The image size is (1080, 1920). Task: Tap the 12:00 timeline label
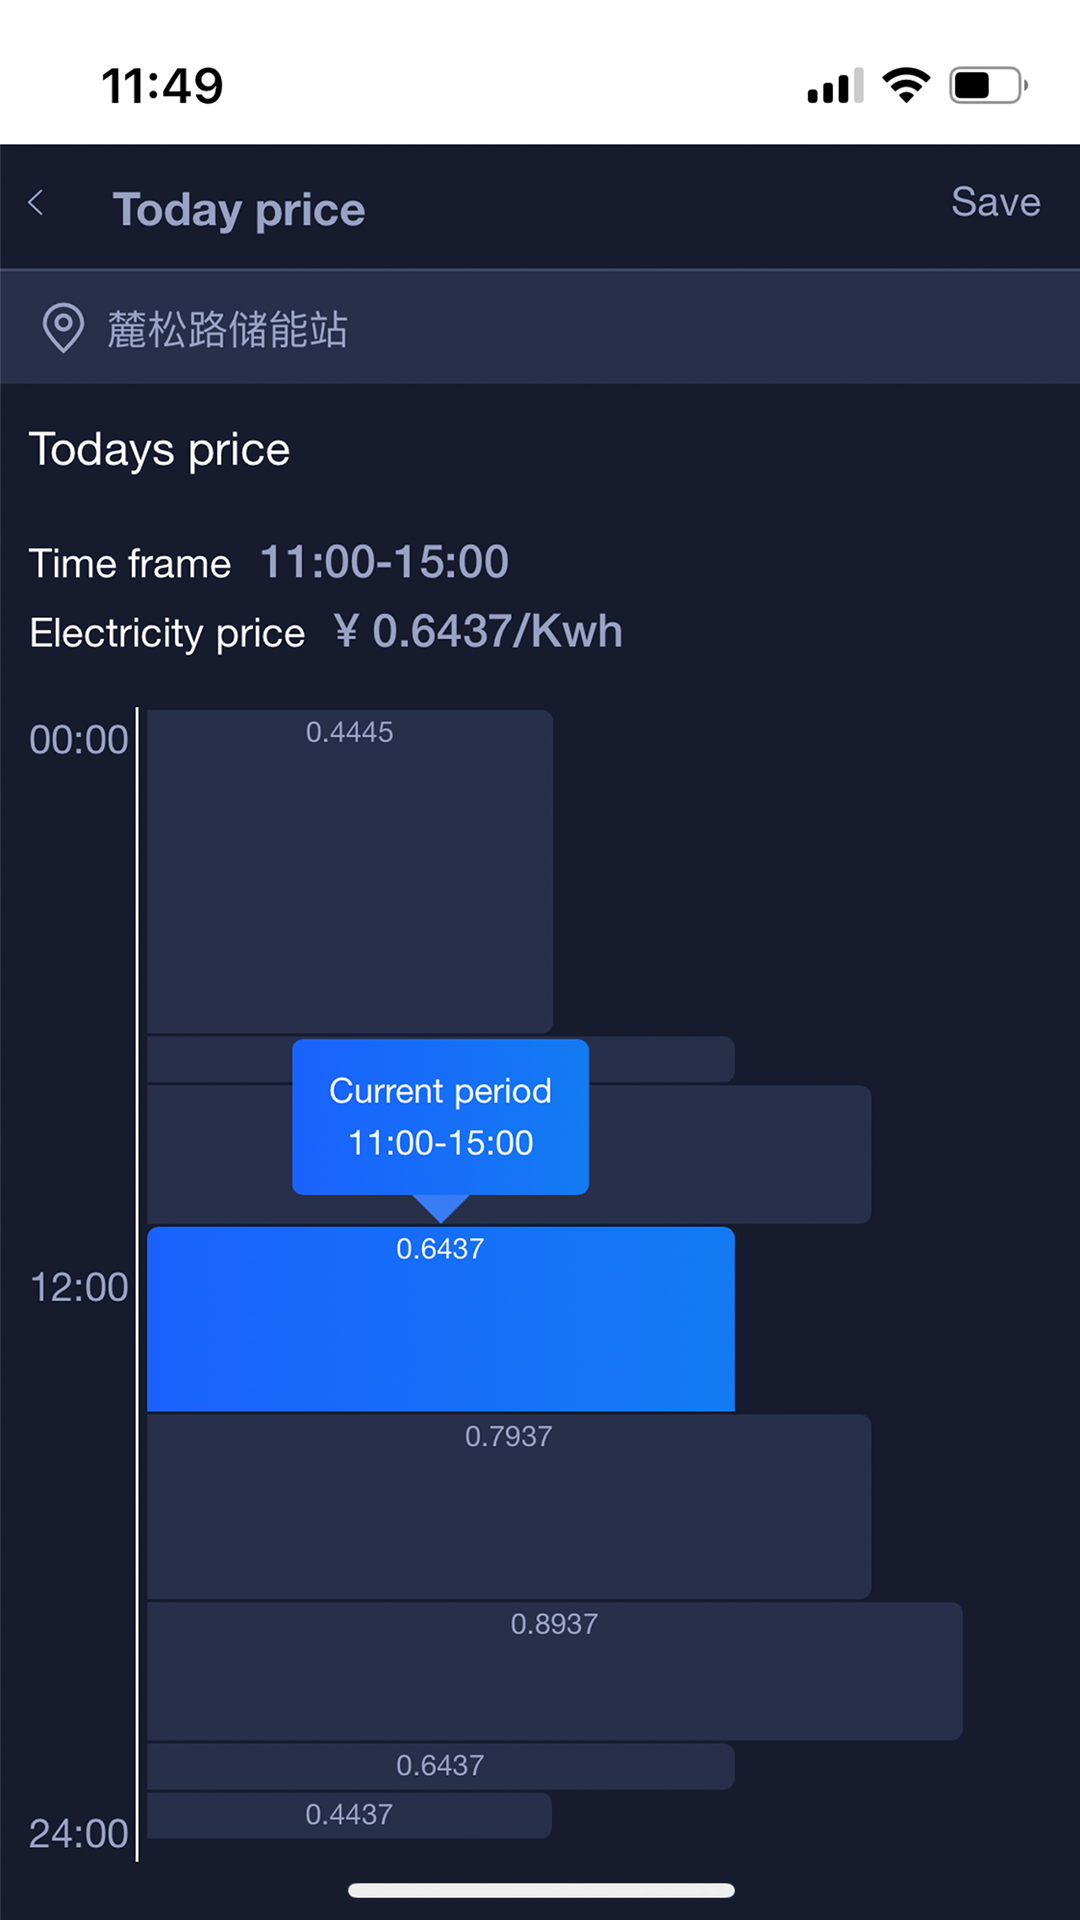(x=79, y=1288)
